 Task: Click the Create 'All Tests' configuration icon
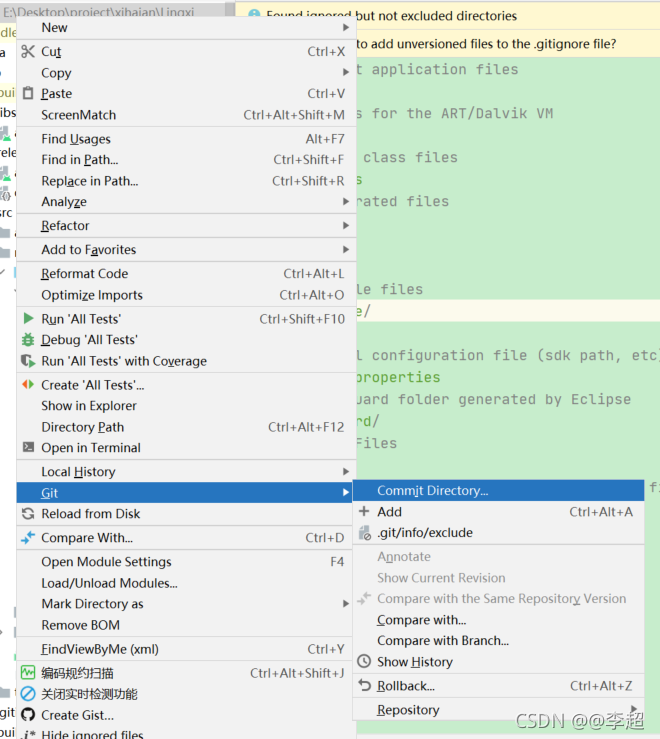pyautogui.click(x=28, y=385)
